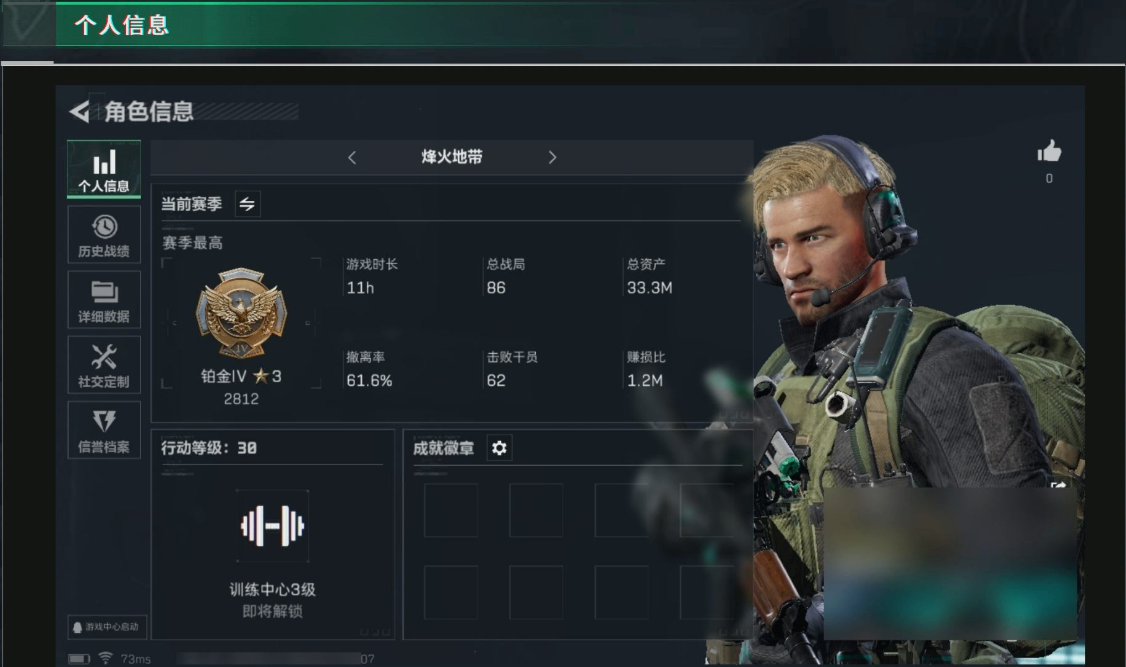Screen dimensions: 1126x667
Task: Open 成就徽章 badge settings with the gear icon
Action: (x=499, y=448)
